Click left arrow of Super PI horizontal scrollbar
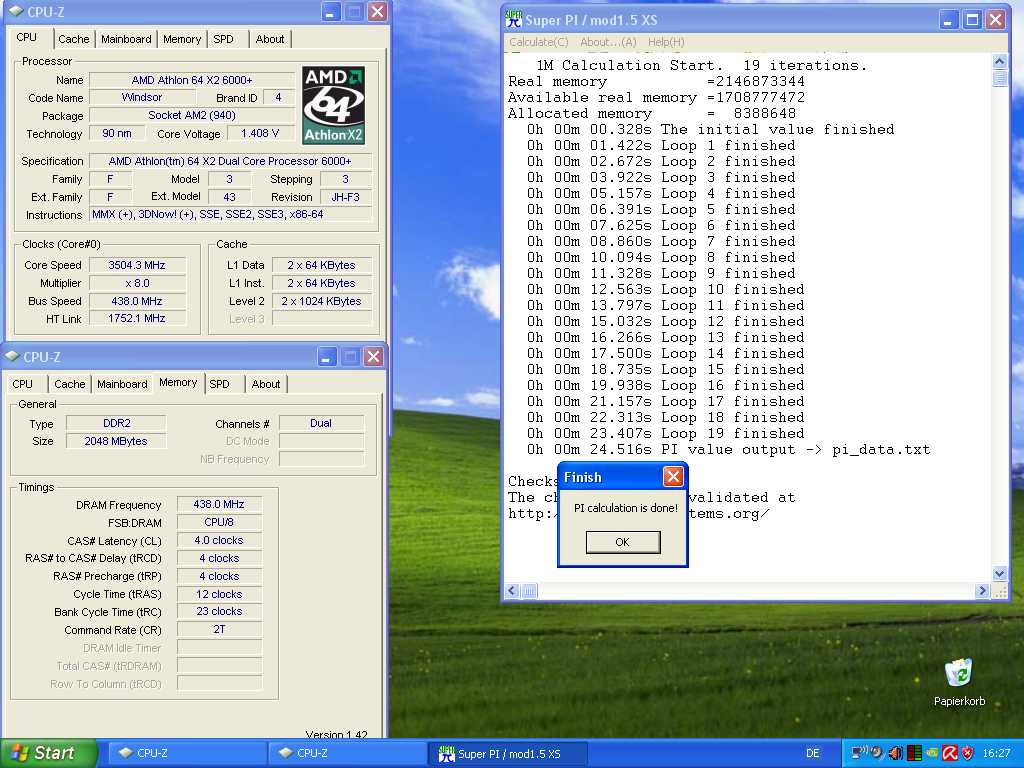 [x=512, y=591]
